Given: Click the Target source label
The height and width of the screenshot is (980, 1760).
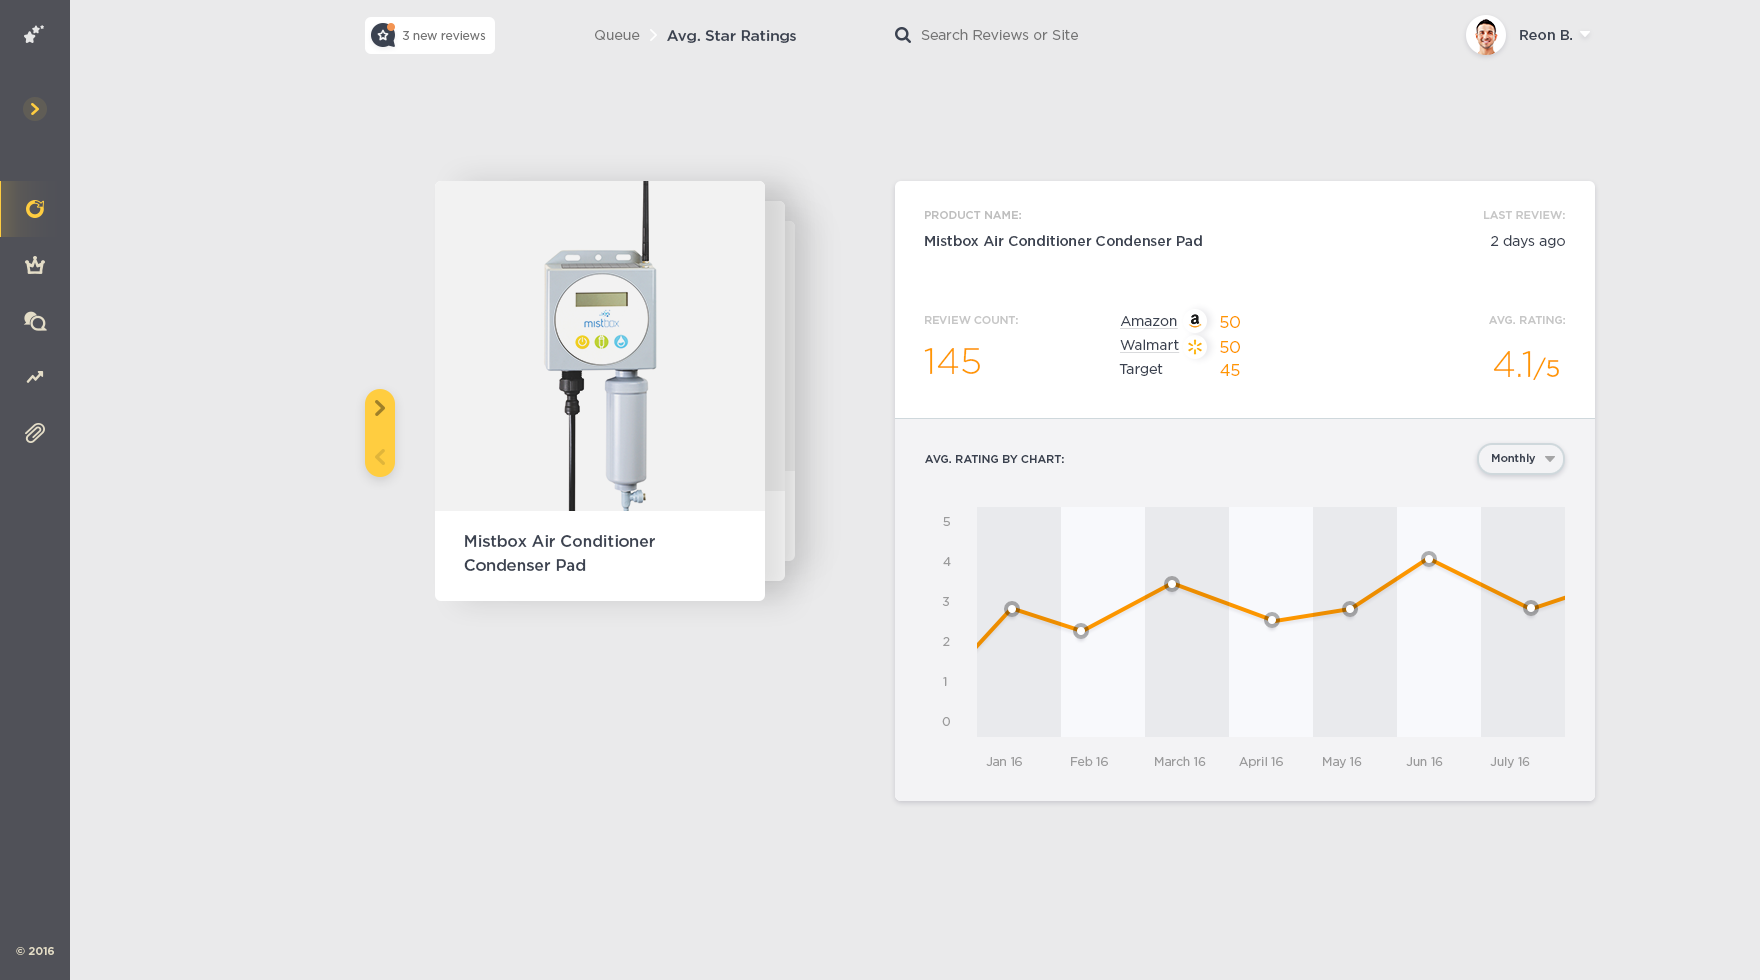Looking at the screenshot, I should pos(1141,369).
